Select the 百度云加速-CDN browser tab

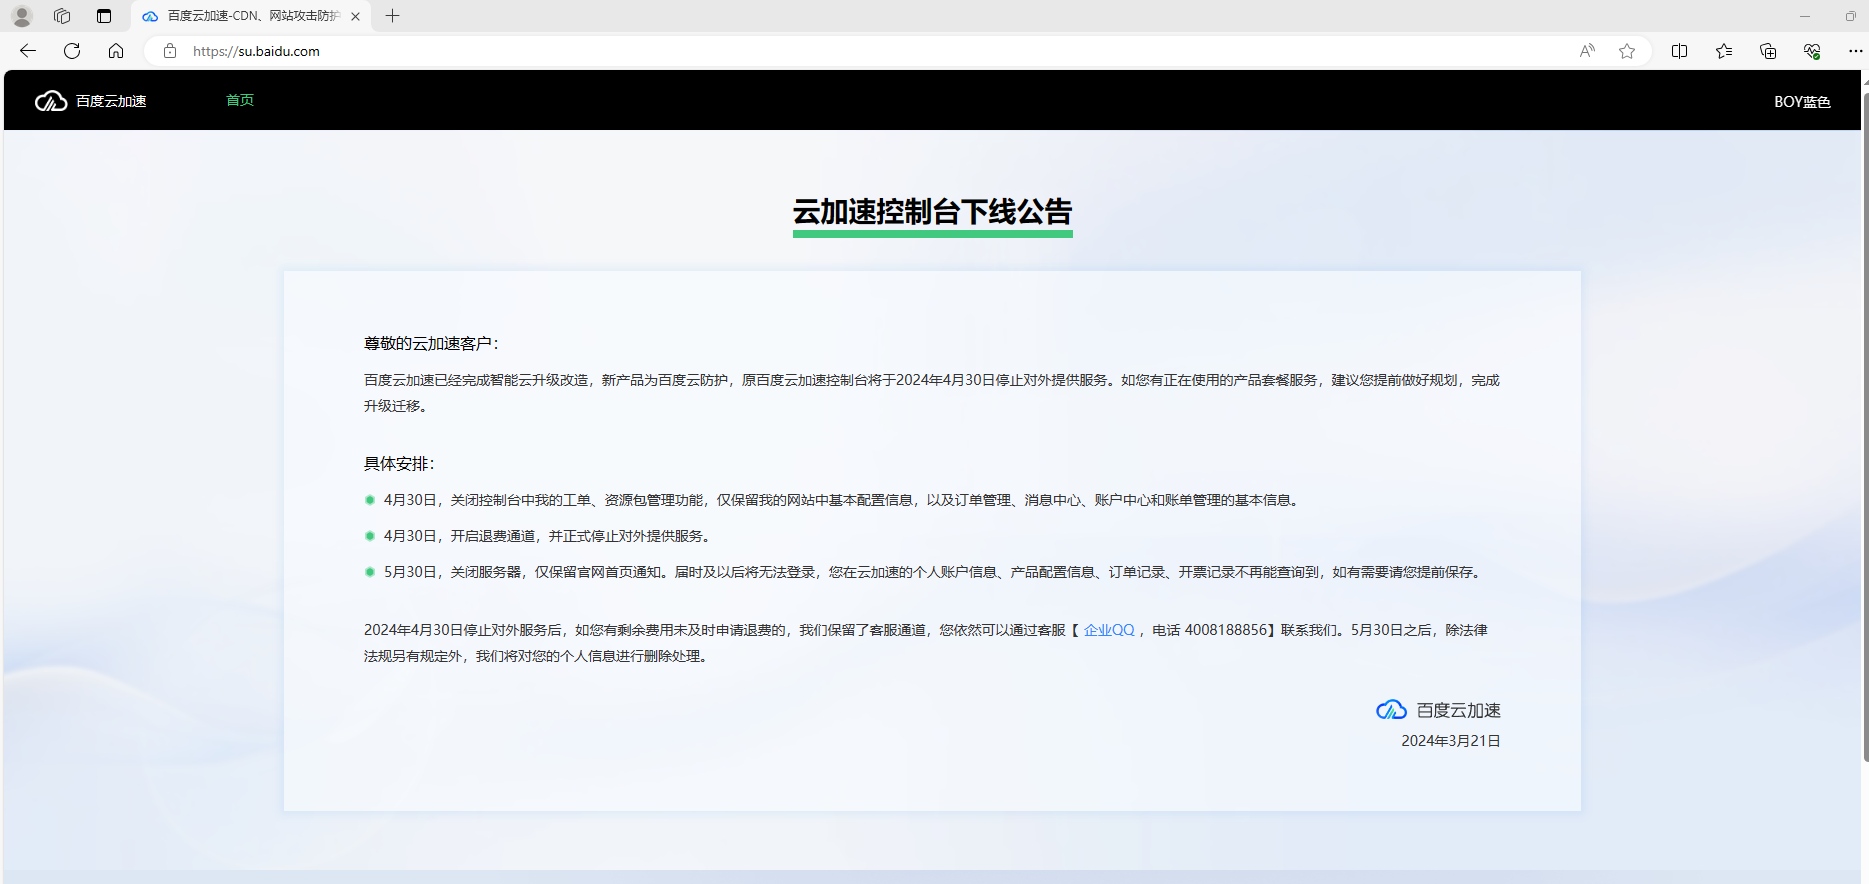tap(251, 16)
